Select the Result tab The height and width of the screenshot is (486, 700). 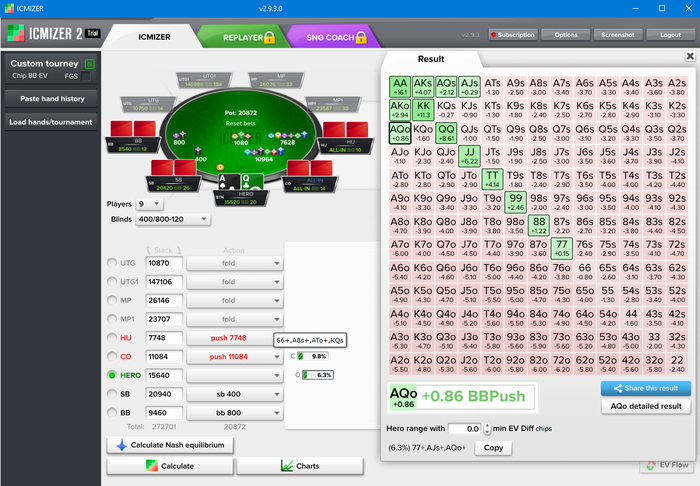click(431, 59)
